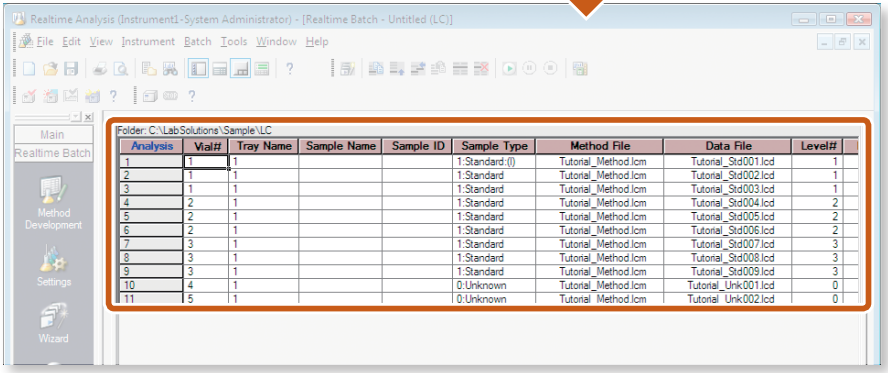Viewport: 889px width, 374px height.
Task: Click the Level# column header
Action: (x=818, y=146)
